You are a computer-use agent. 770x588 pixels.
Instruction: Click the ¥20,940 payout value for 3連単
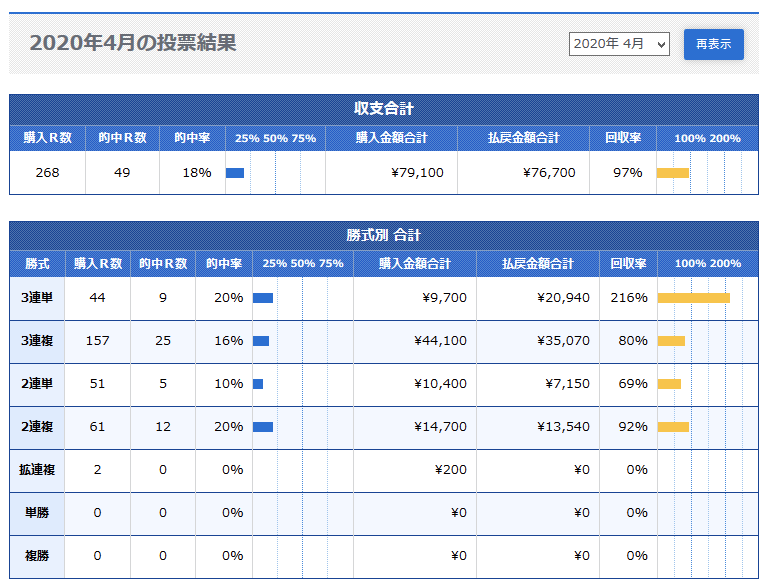coord(563,298)
